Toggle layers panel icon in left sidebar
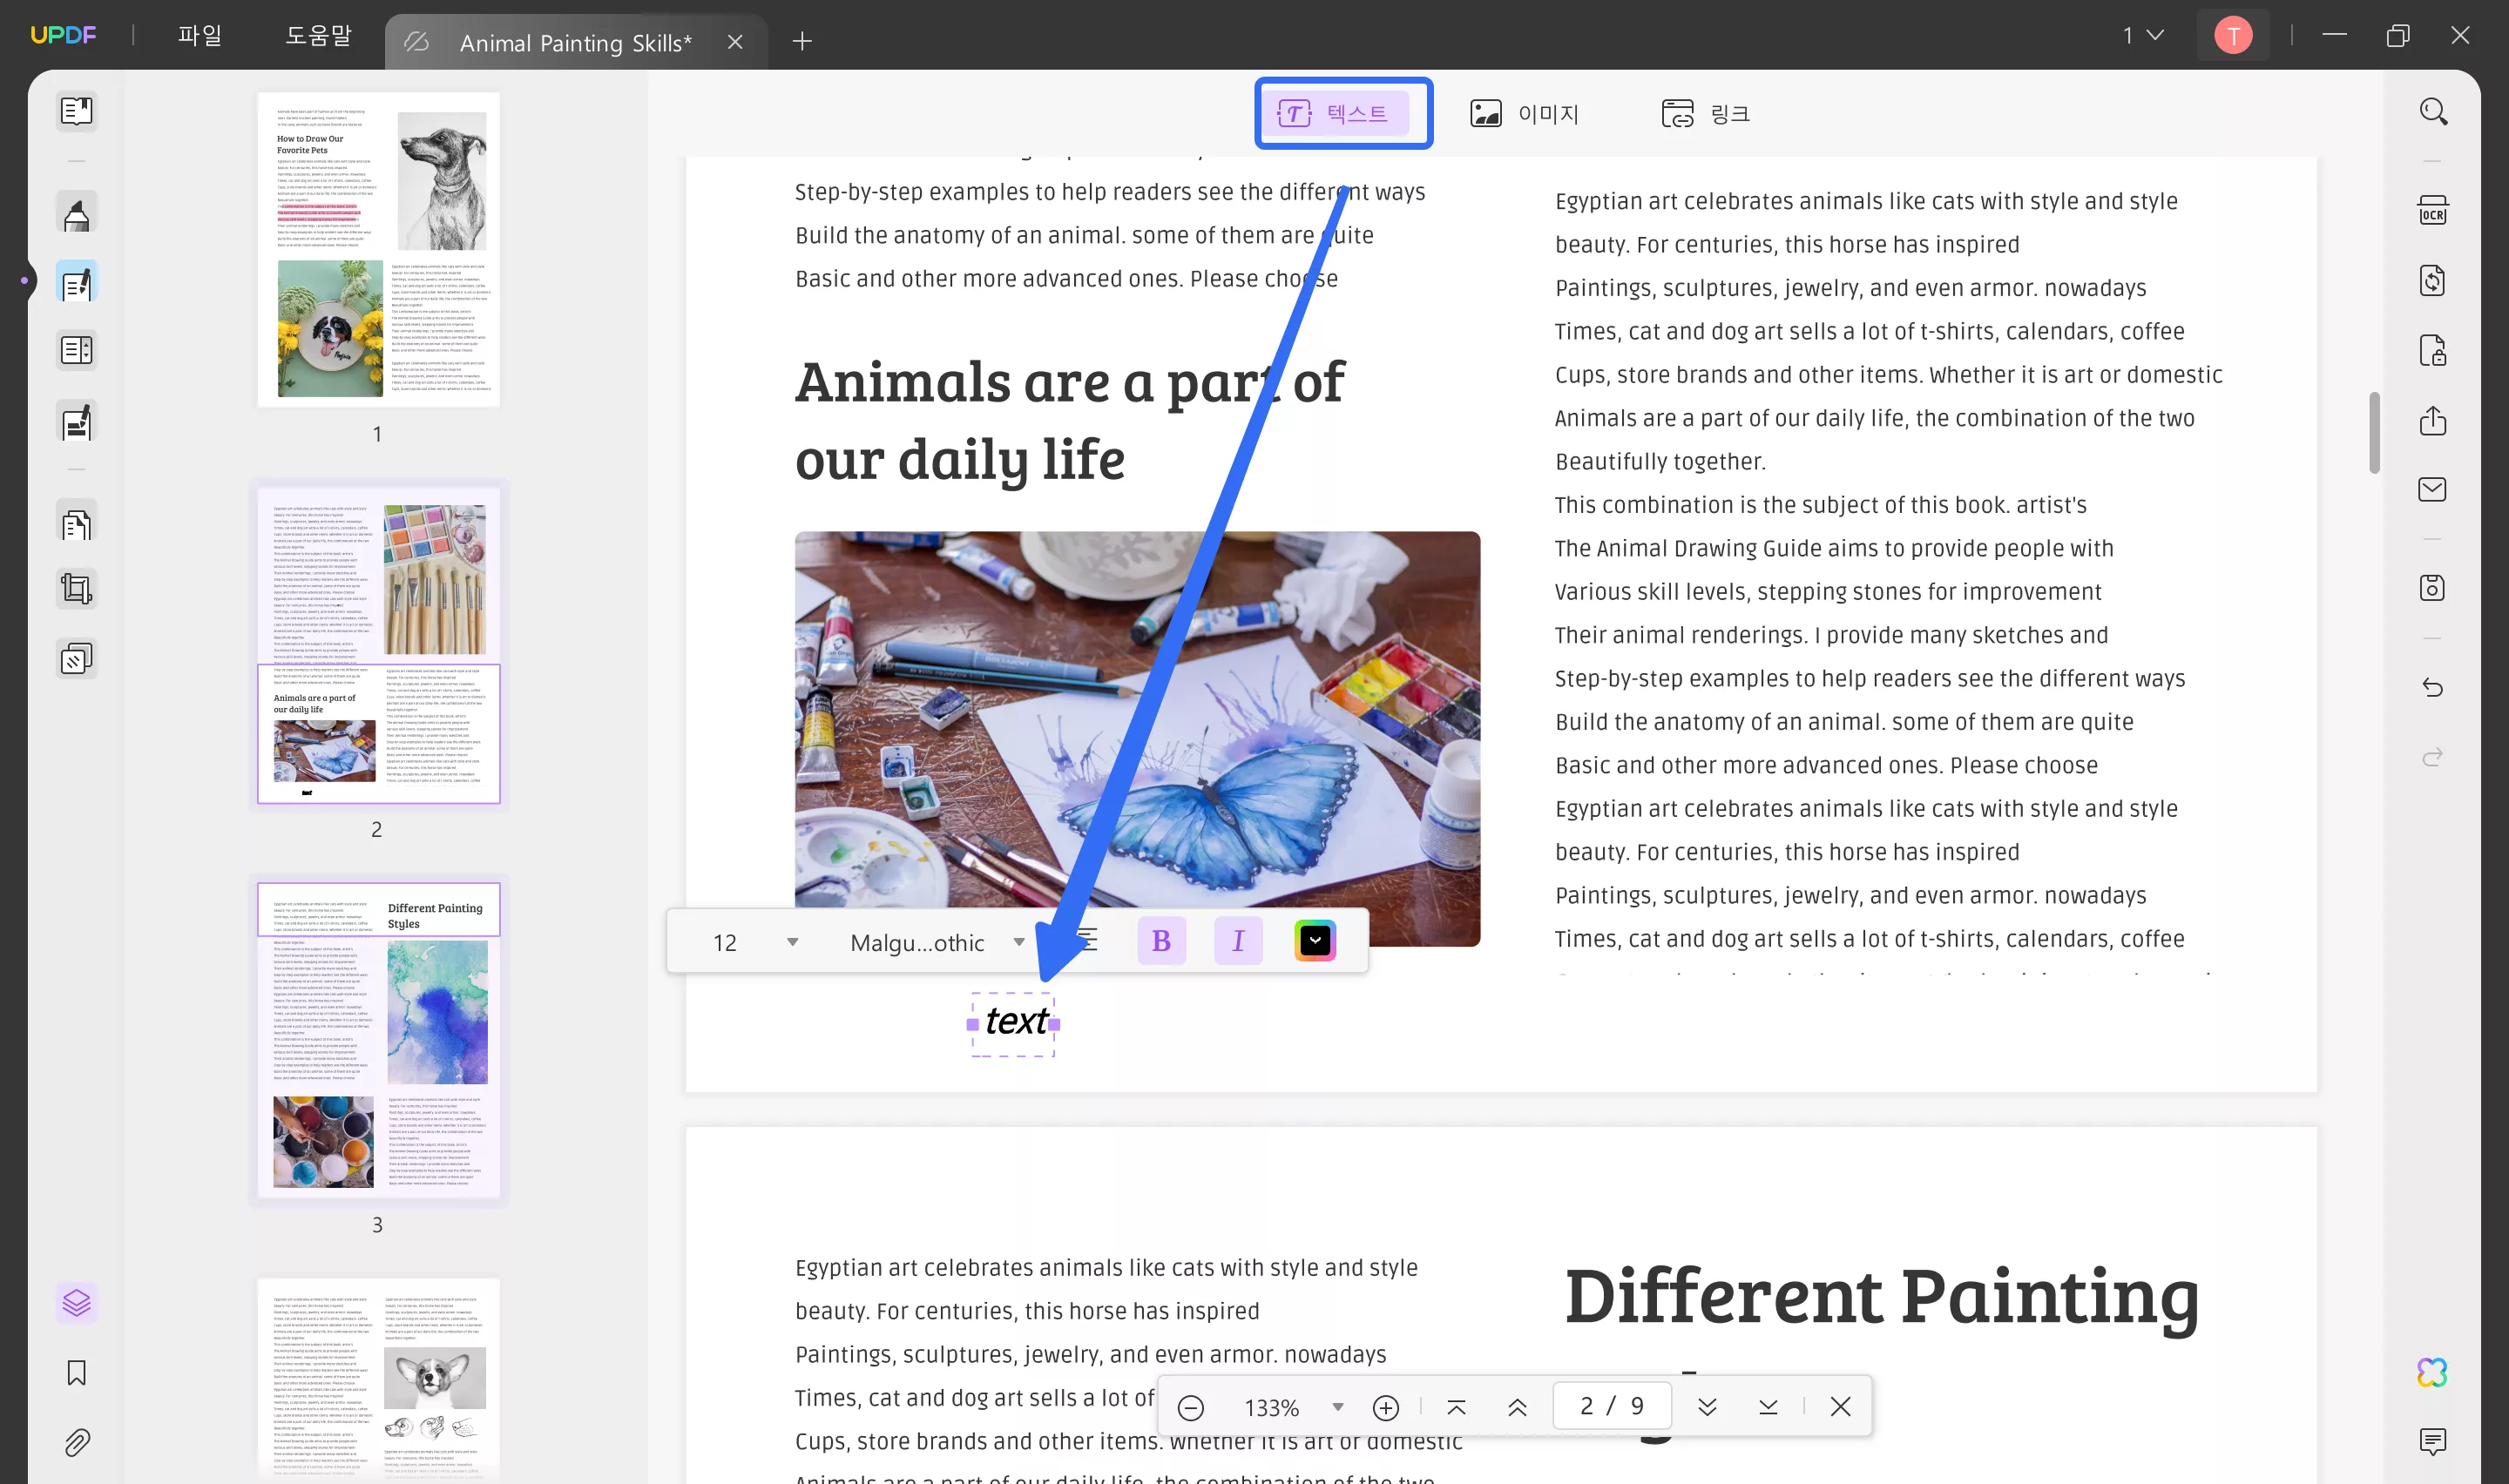2509x1484 pixels. [x=74, y=1302]
